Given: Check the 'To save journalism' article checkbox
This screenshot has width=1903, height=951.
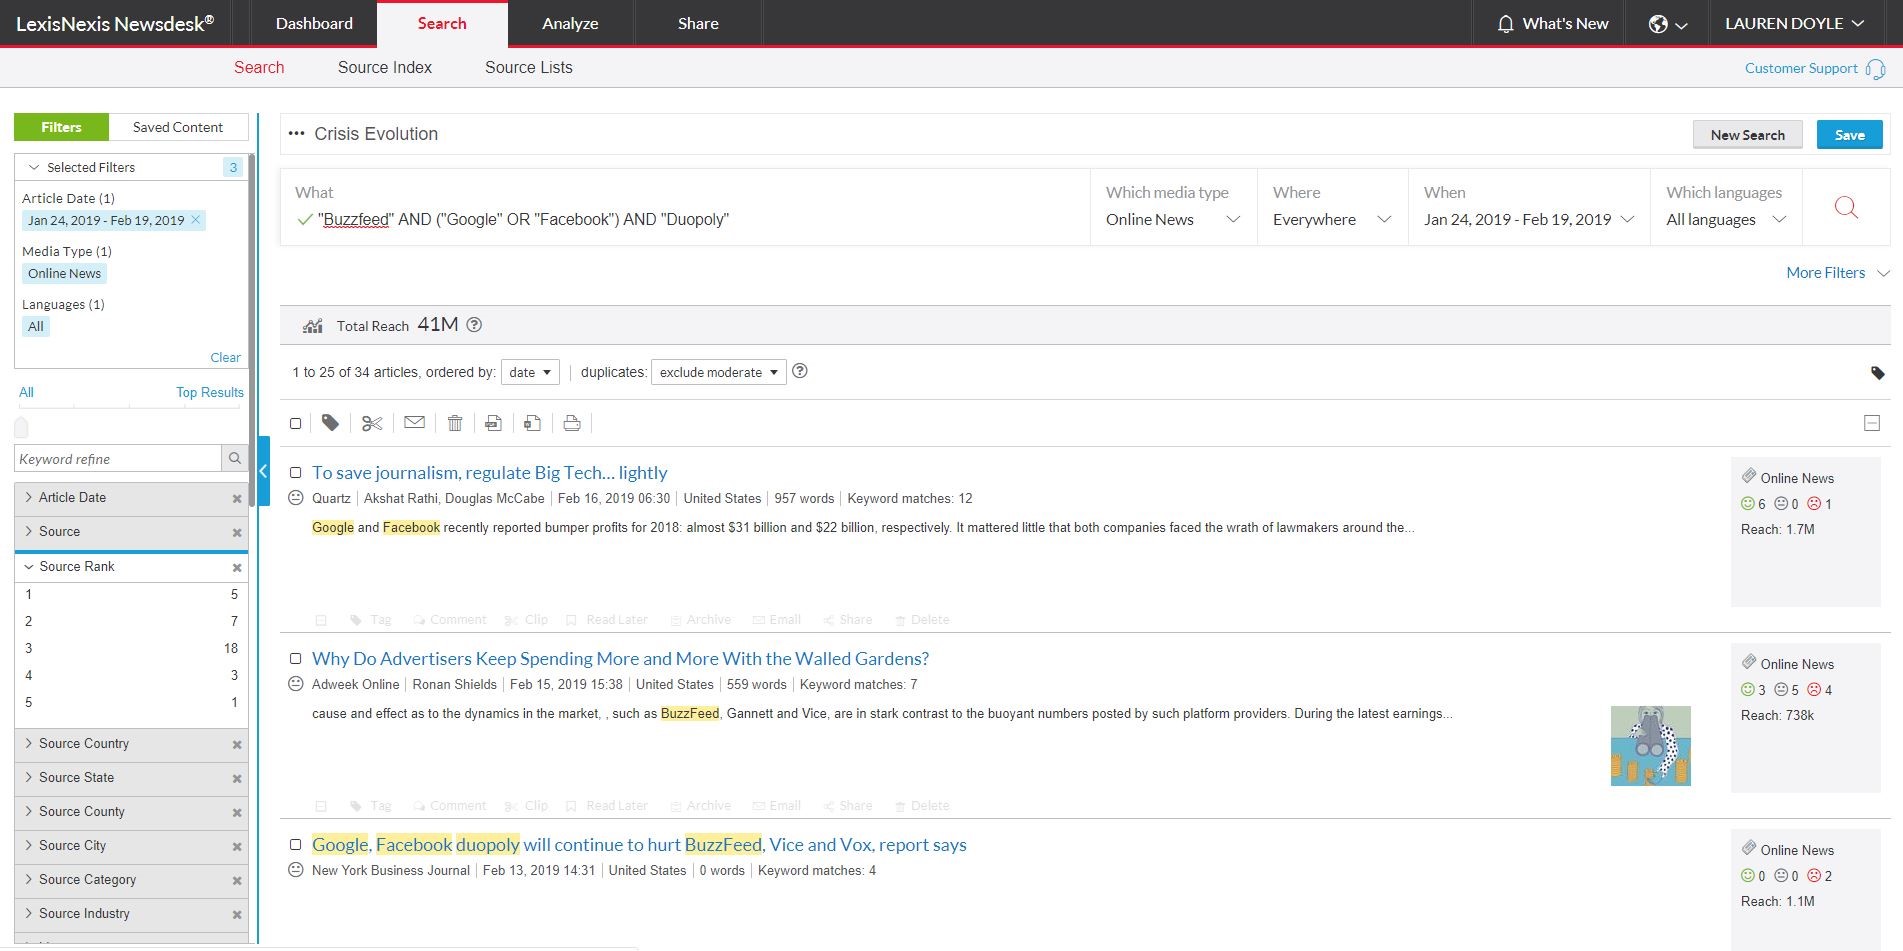Looking at the screenshot, I should point(296,472).
